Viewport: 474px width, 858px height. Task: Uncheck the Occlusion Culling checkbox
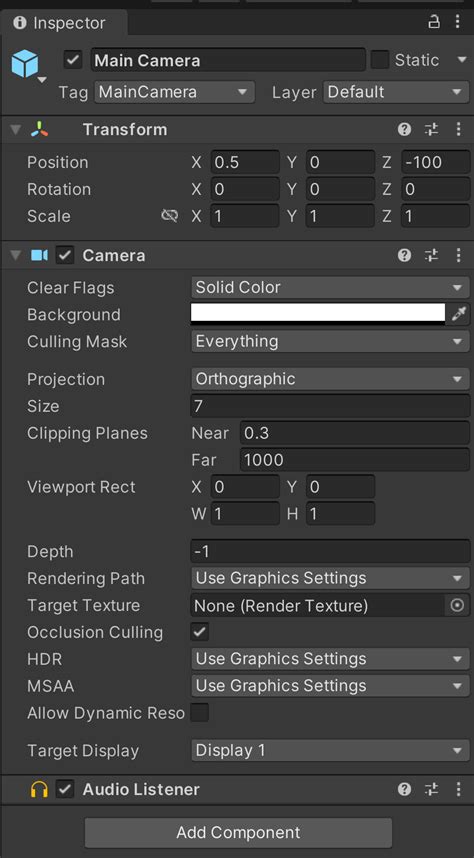(200, 632)
